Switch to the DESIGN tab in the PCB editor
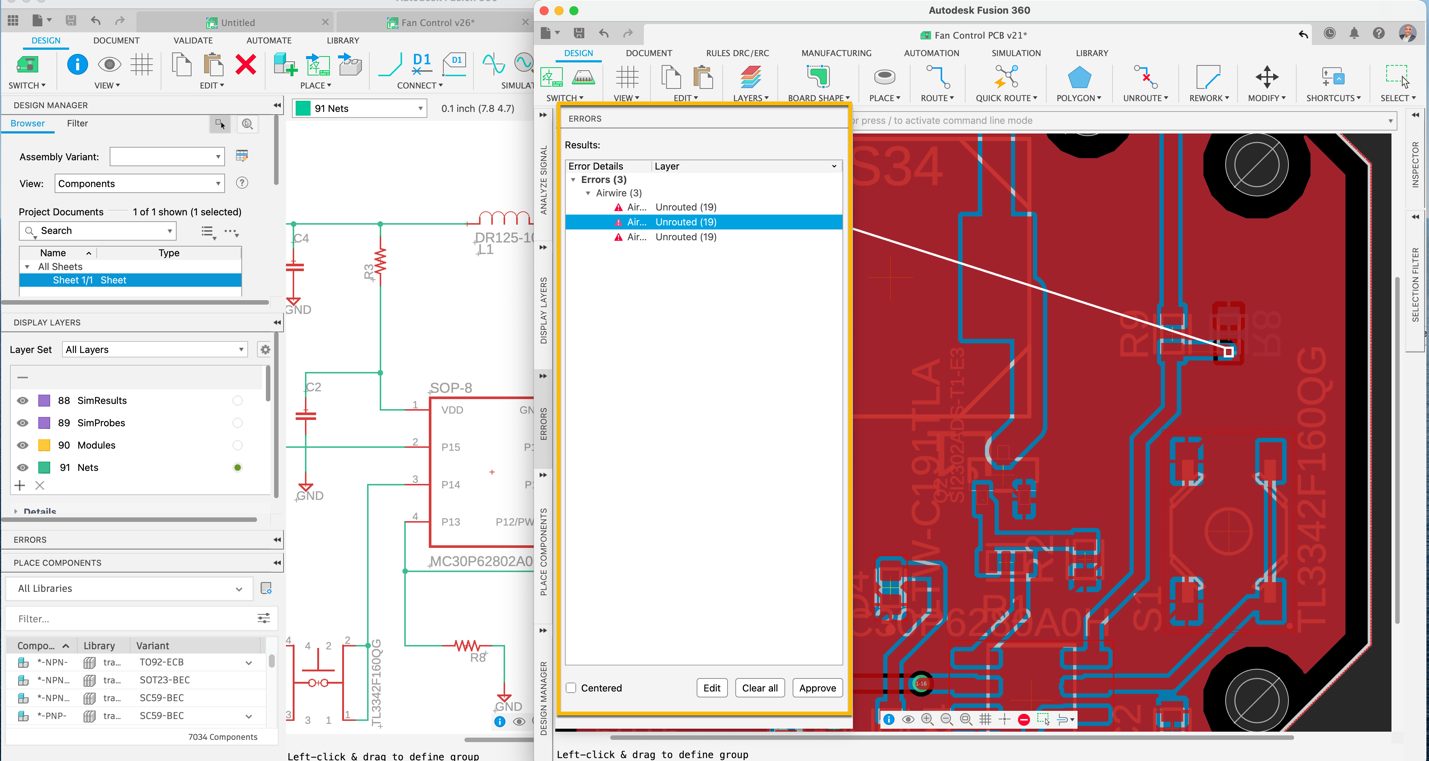 click(x=578, y=52)
